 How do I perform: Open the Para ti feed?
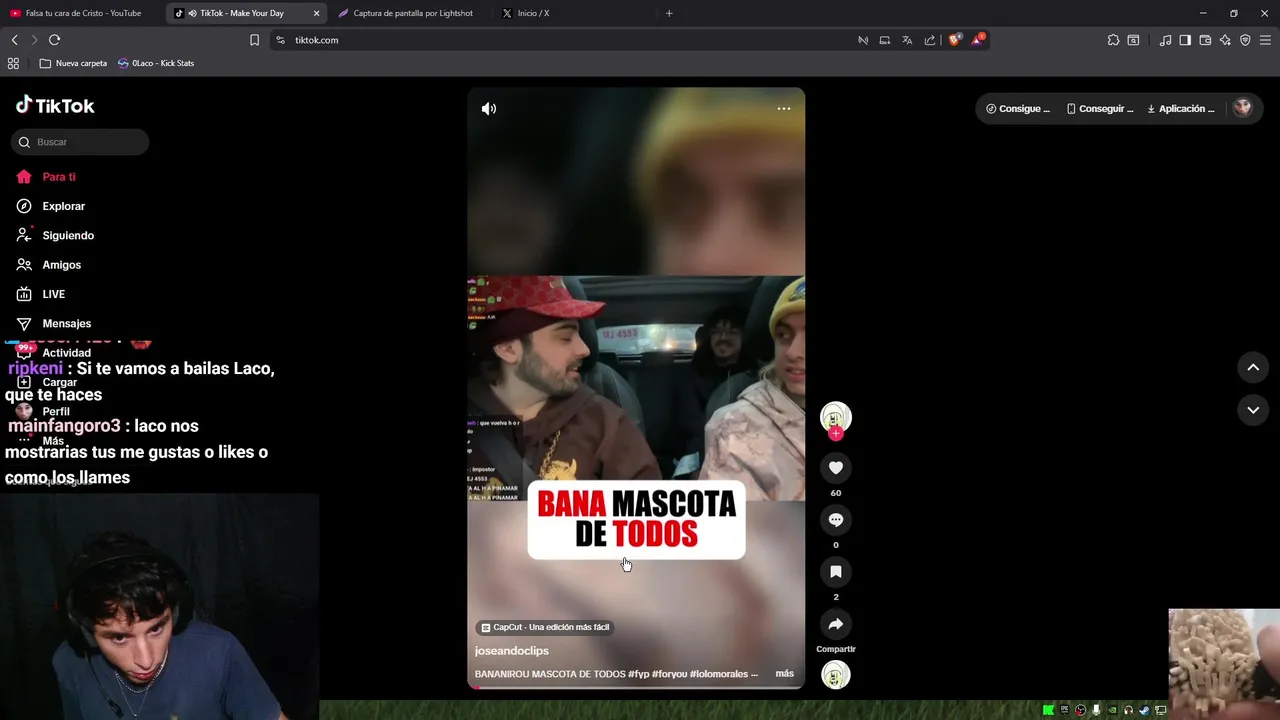tap(46, 177)
